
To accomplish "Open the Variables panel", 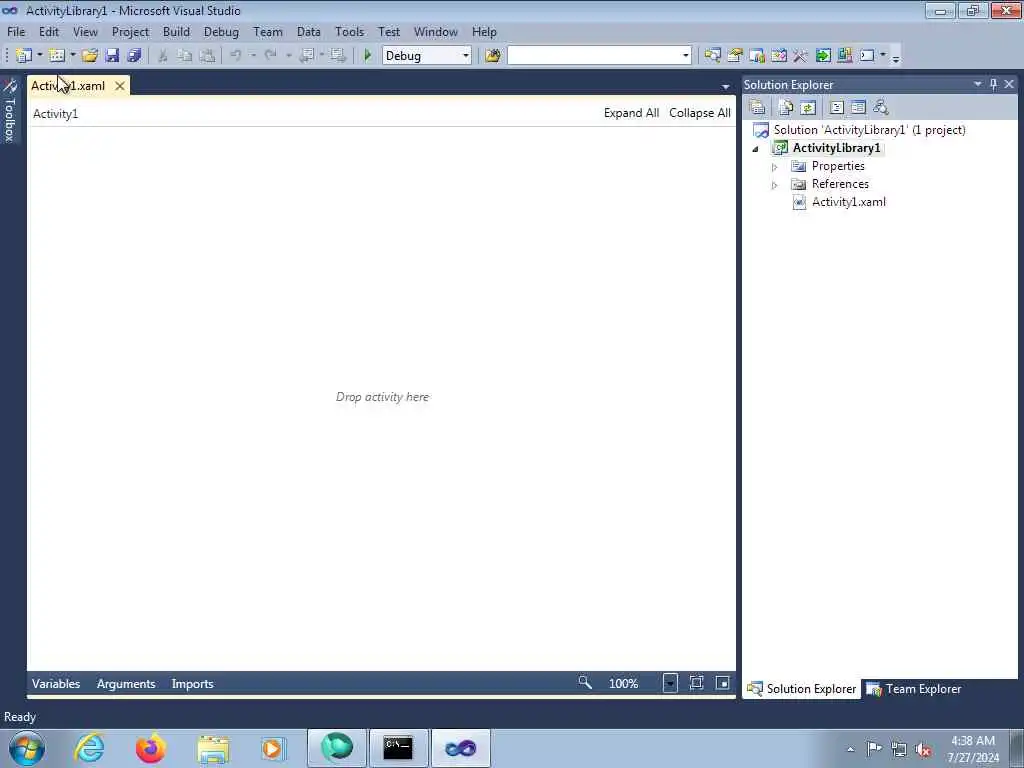I will (56, 684).
